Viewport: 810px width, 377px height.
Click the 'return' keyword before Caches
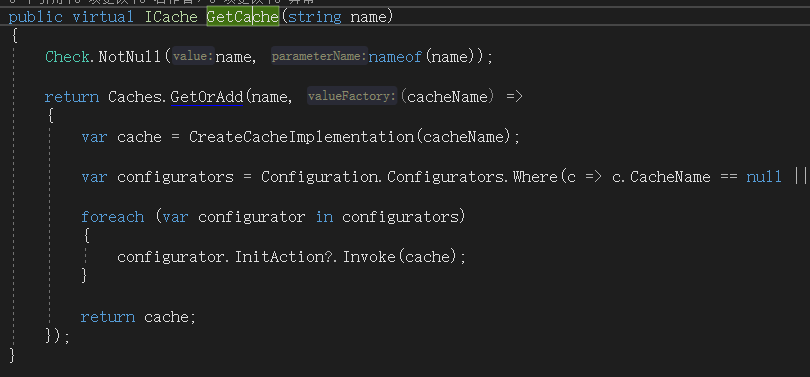72,97
